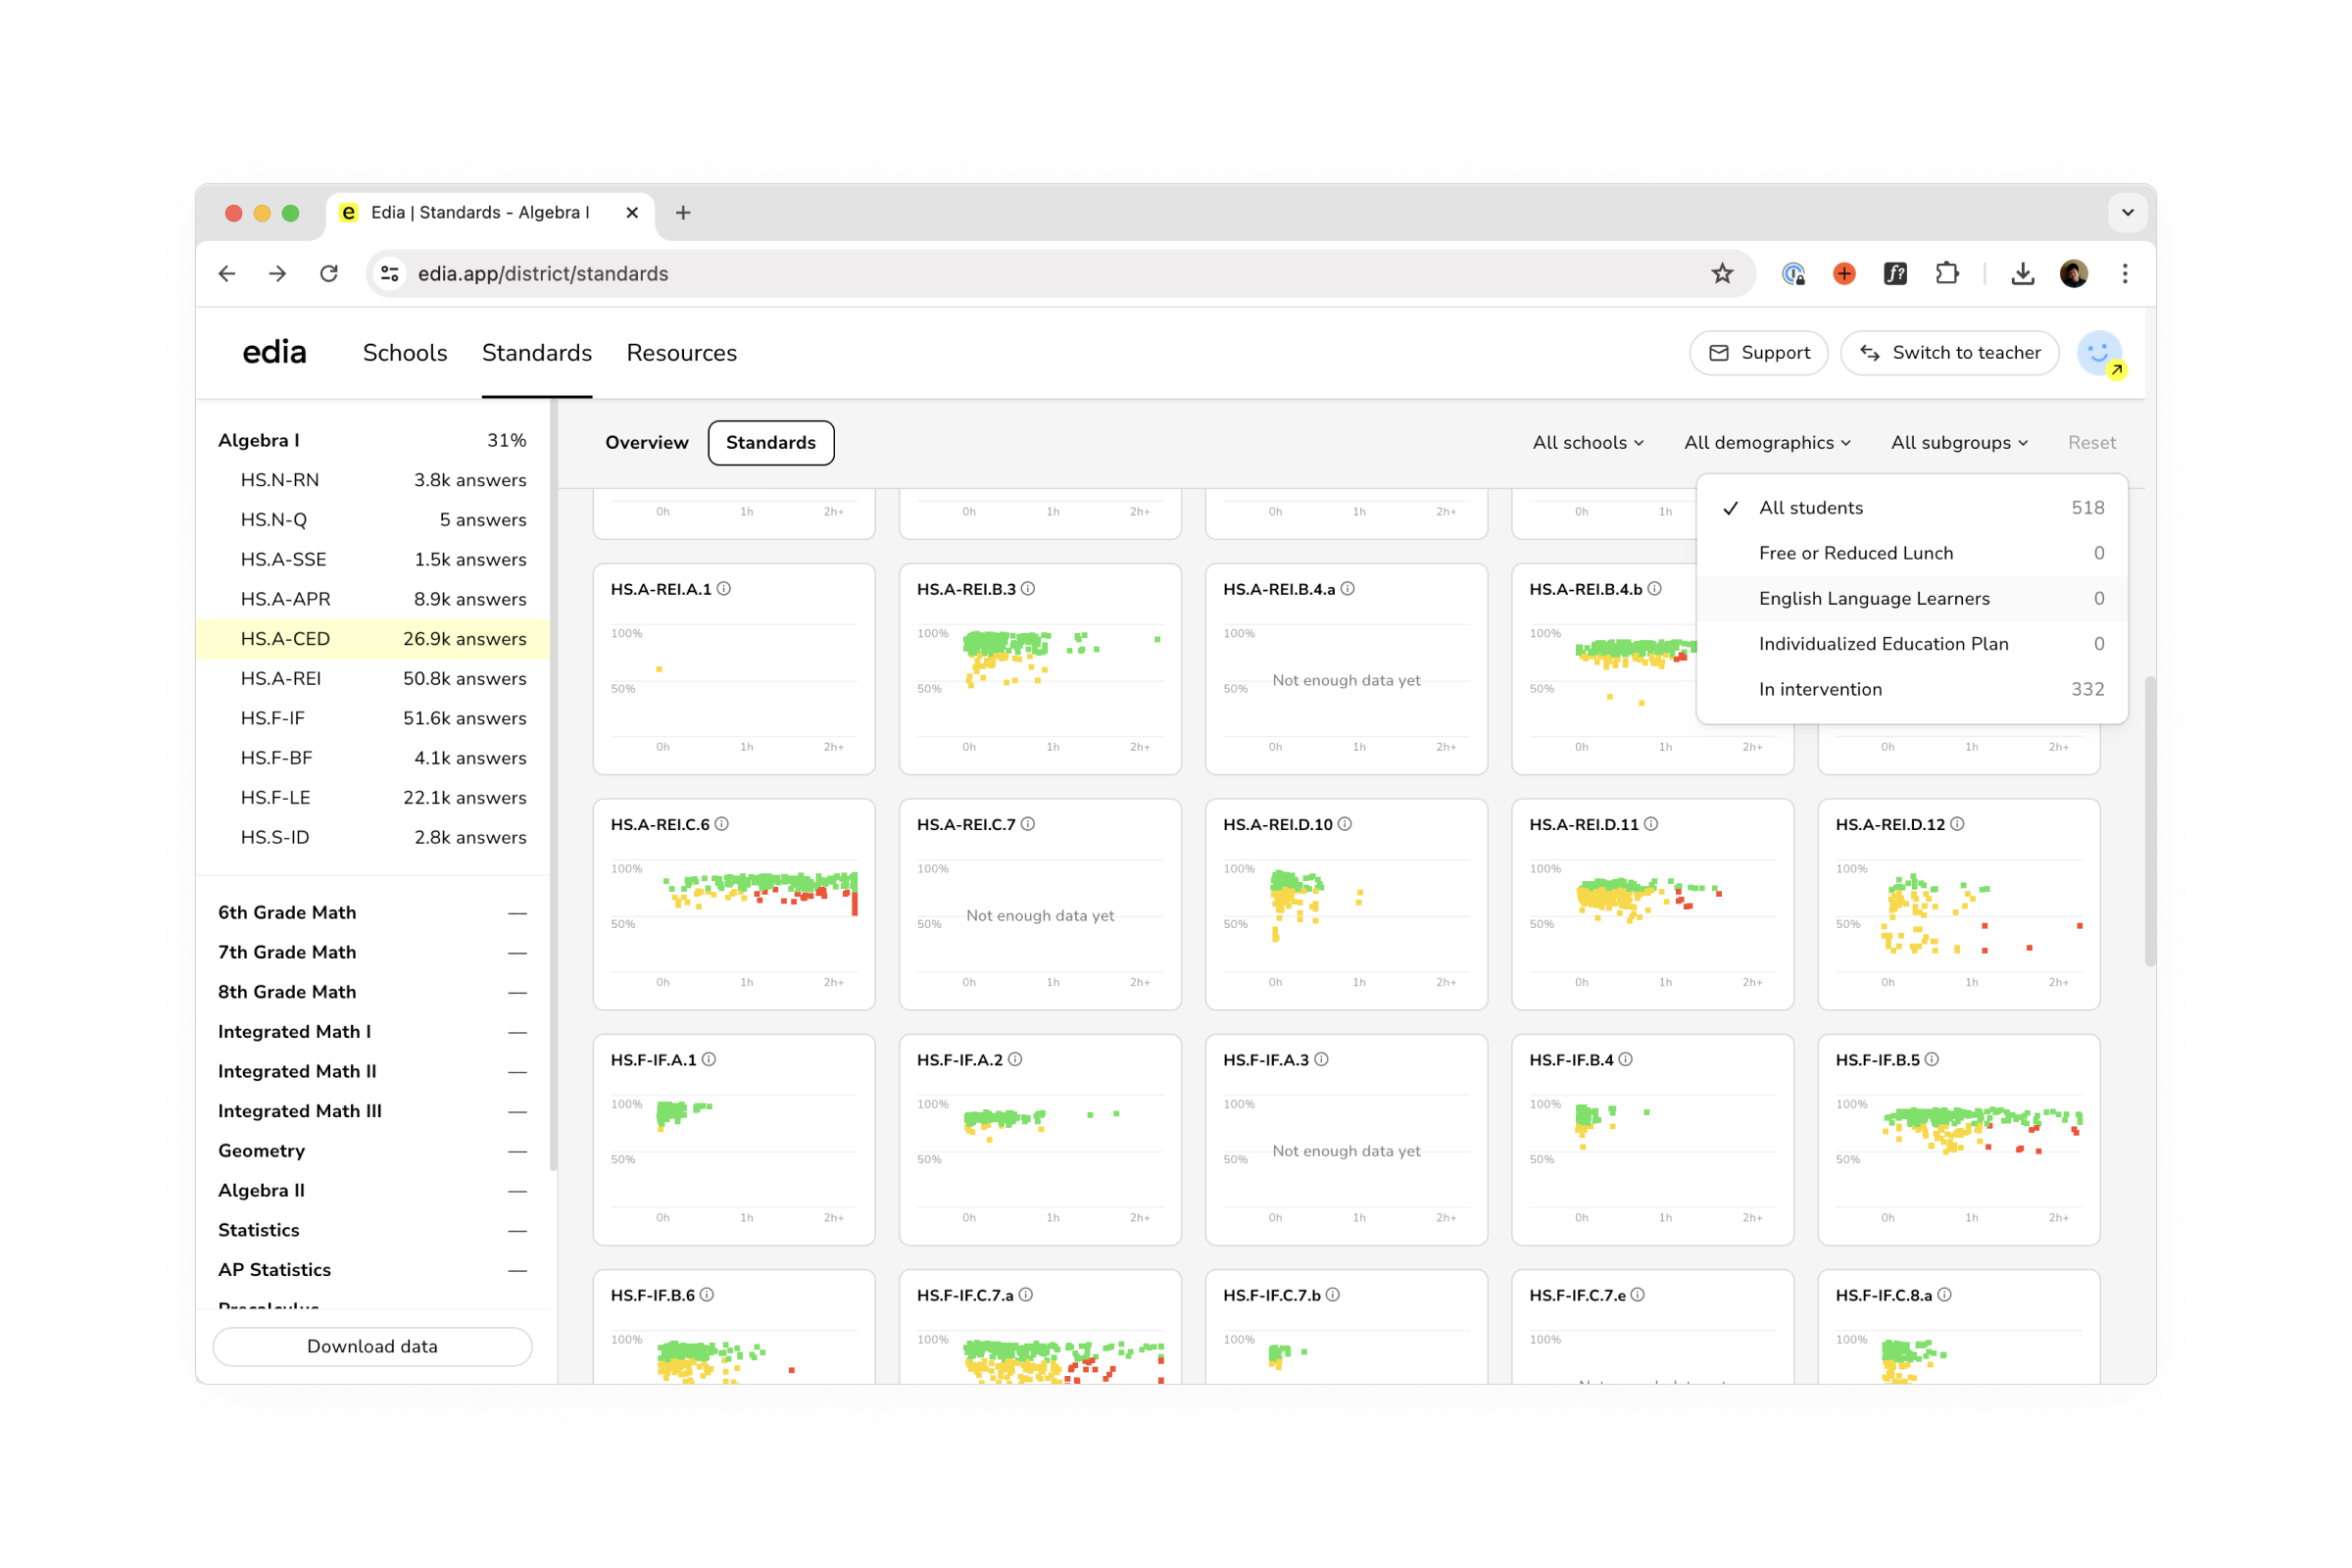Screen dimensions: 2352x1568
Task: Click info icon next to HS.A-REI.A.1
Action: 724,589
